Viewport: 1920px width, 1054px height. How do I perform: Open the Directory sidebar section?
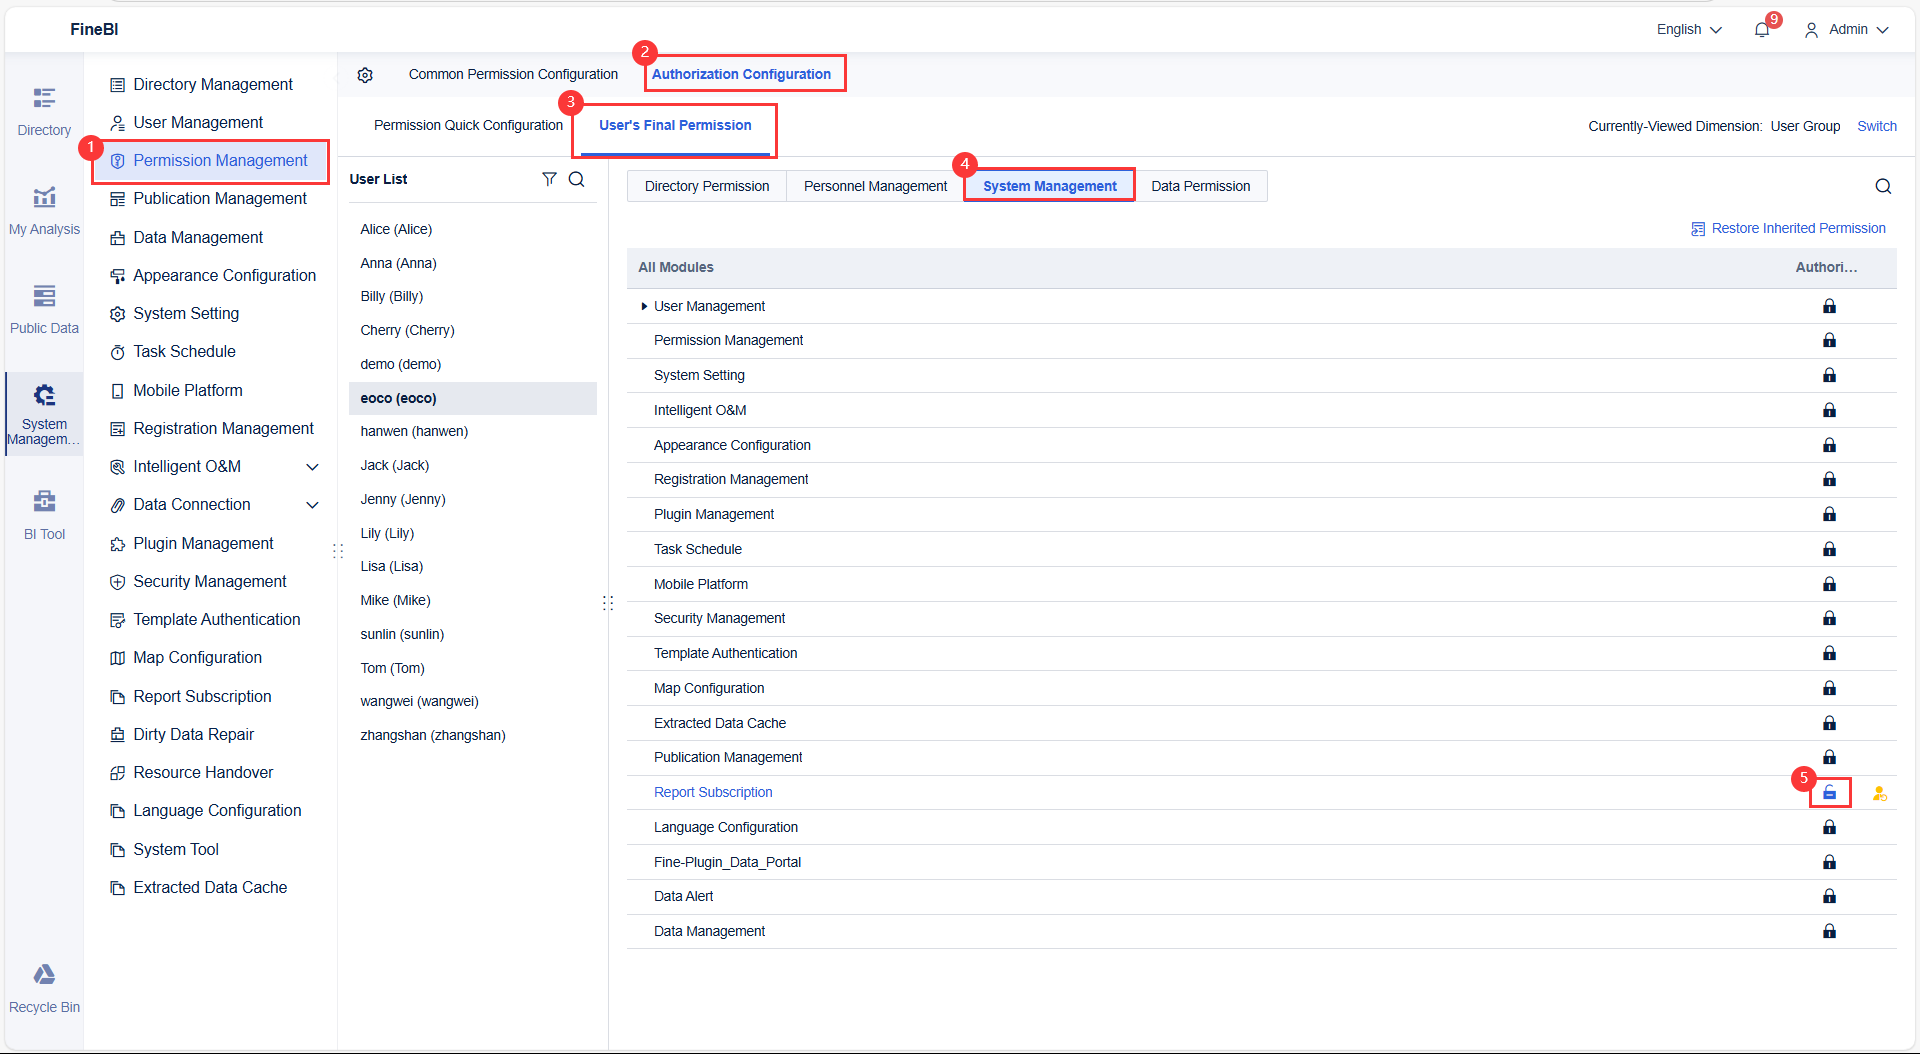44,112
